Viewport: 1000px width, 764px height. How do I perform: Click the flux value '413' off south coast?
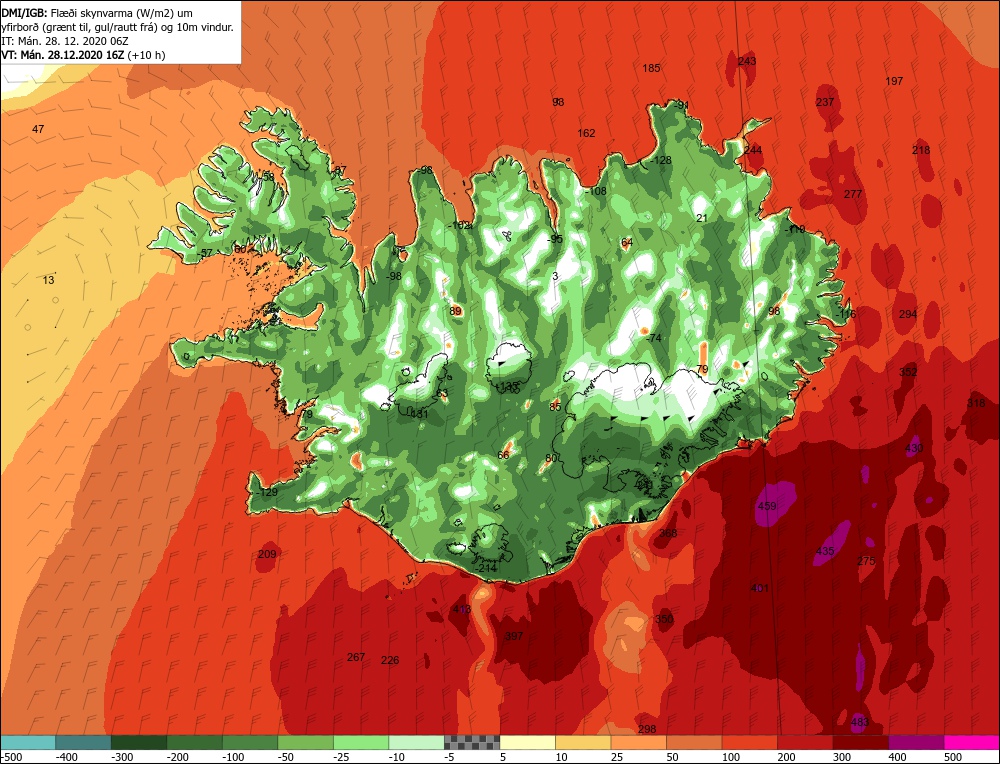point(461,610)
